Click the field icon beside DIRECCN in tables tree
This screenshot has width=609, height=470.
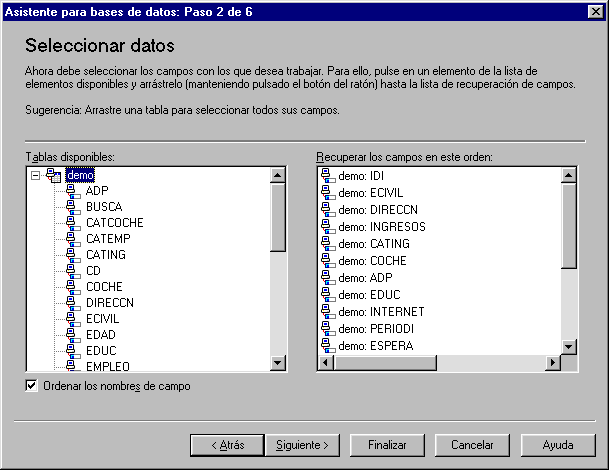coord(73,303)
